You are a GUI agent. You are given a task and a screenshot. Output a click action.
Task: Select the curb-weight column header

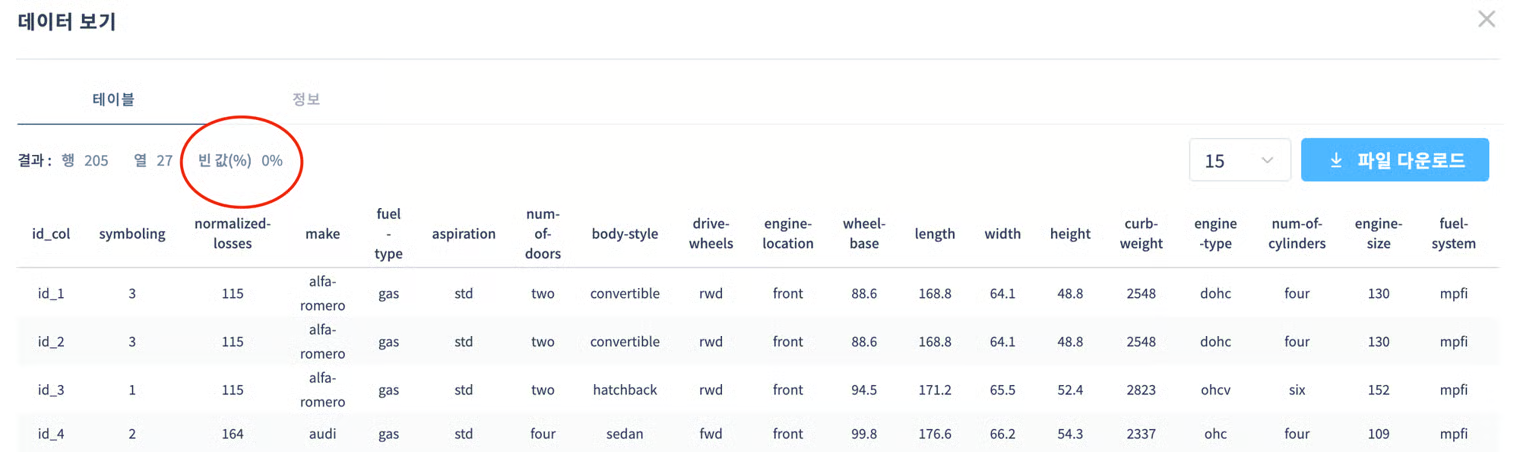point(1142,234)
